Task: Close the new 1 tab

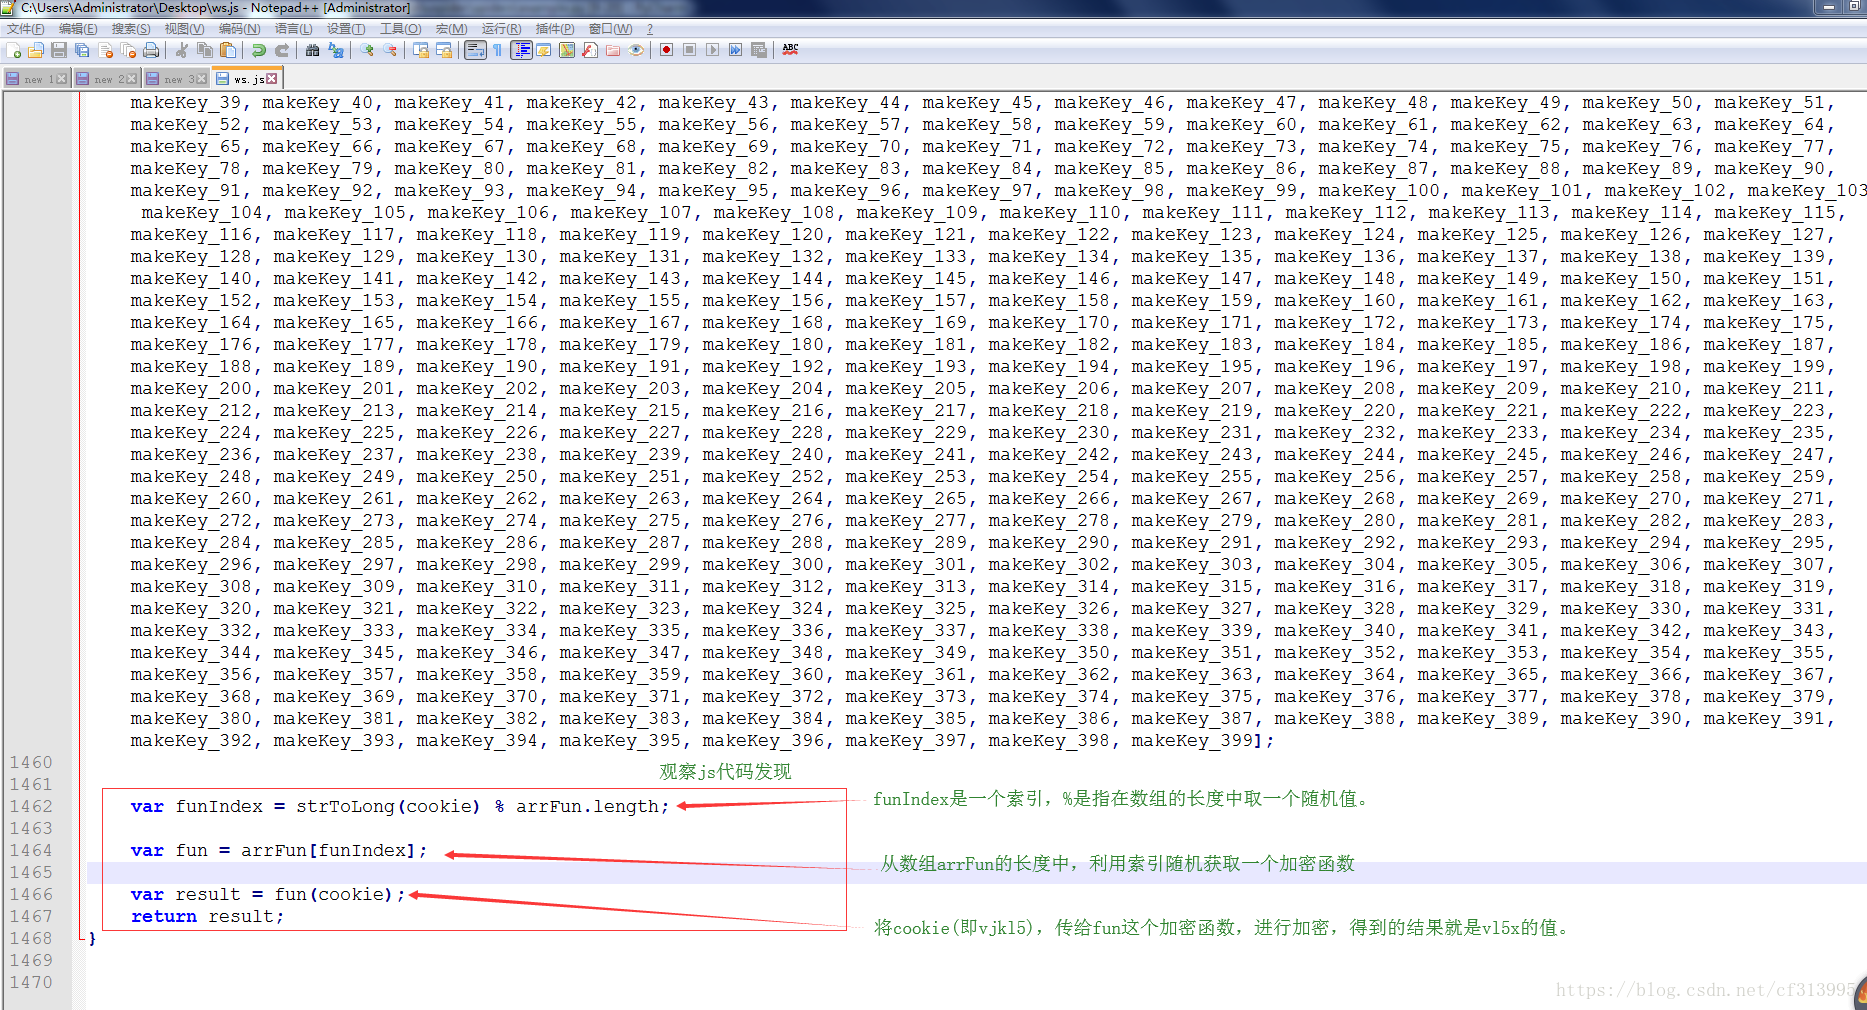Action: pyautogui.click(x=61, y=79)
